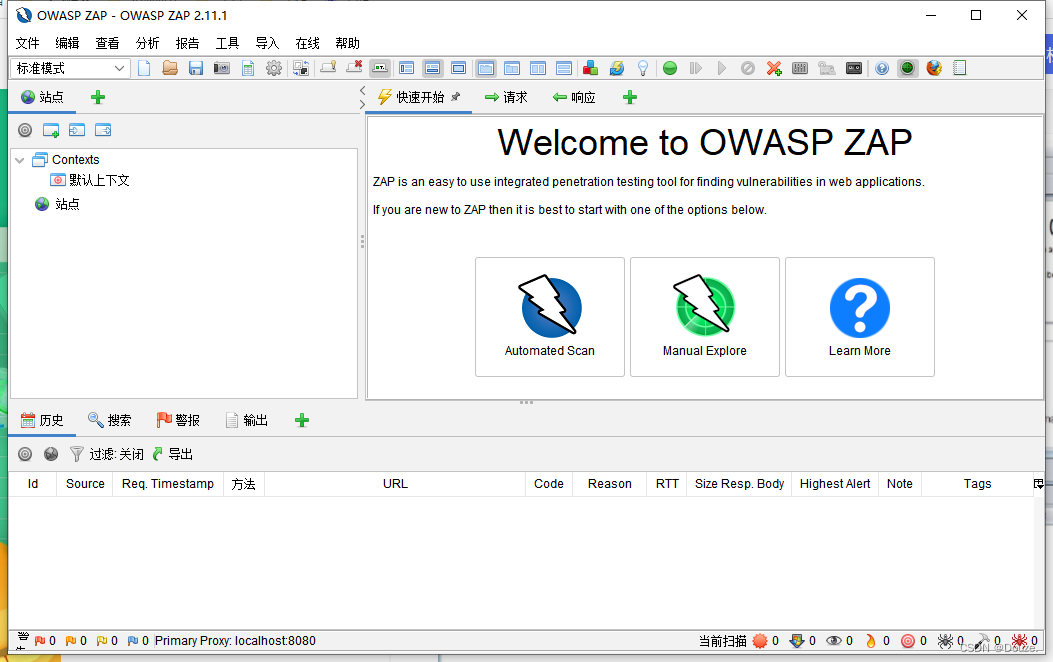This screenshot has height=662, width=1053.
Task: Add a tab with plus next to 站点
Action: 98,97
